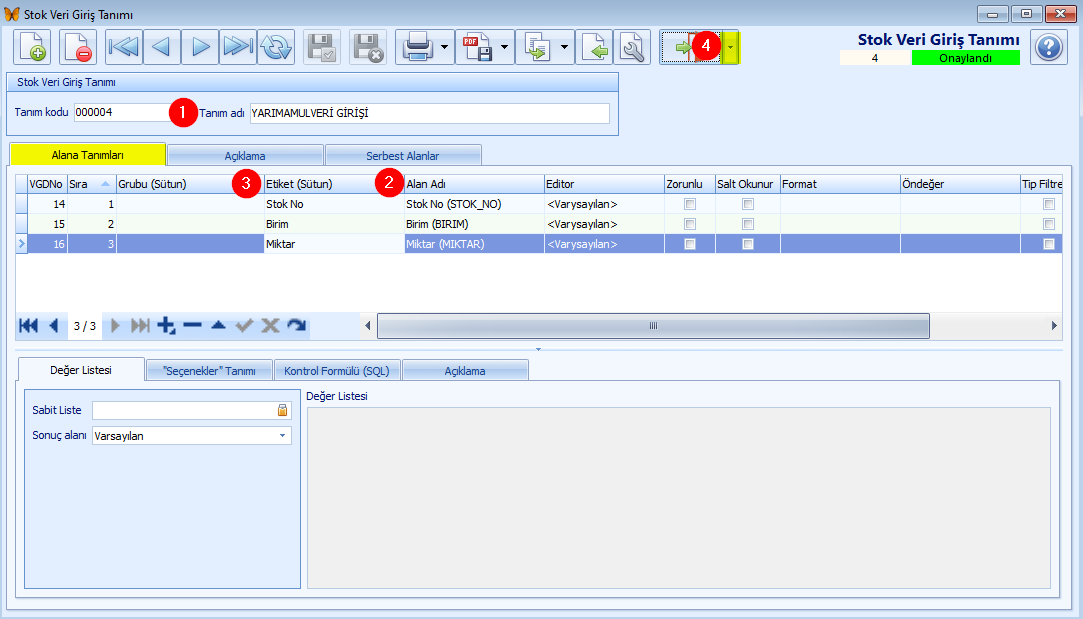Collapse the splitter arrow below the grid
Screen dimensions: 1083x619
tap(539, 349)
